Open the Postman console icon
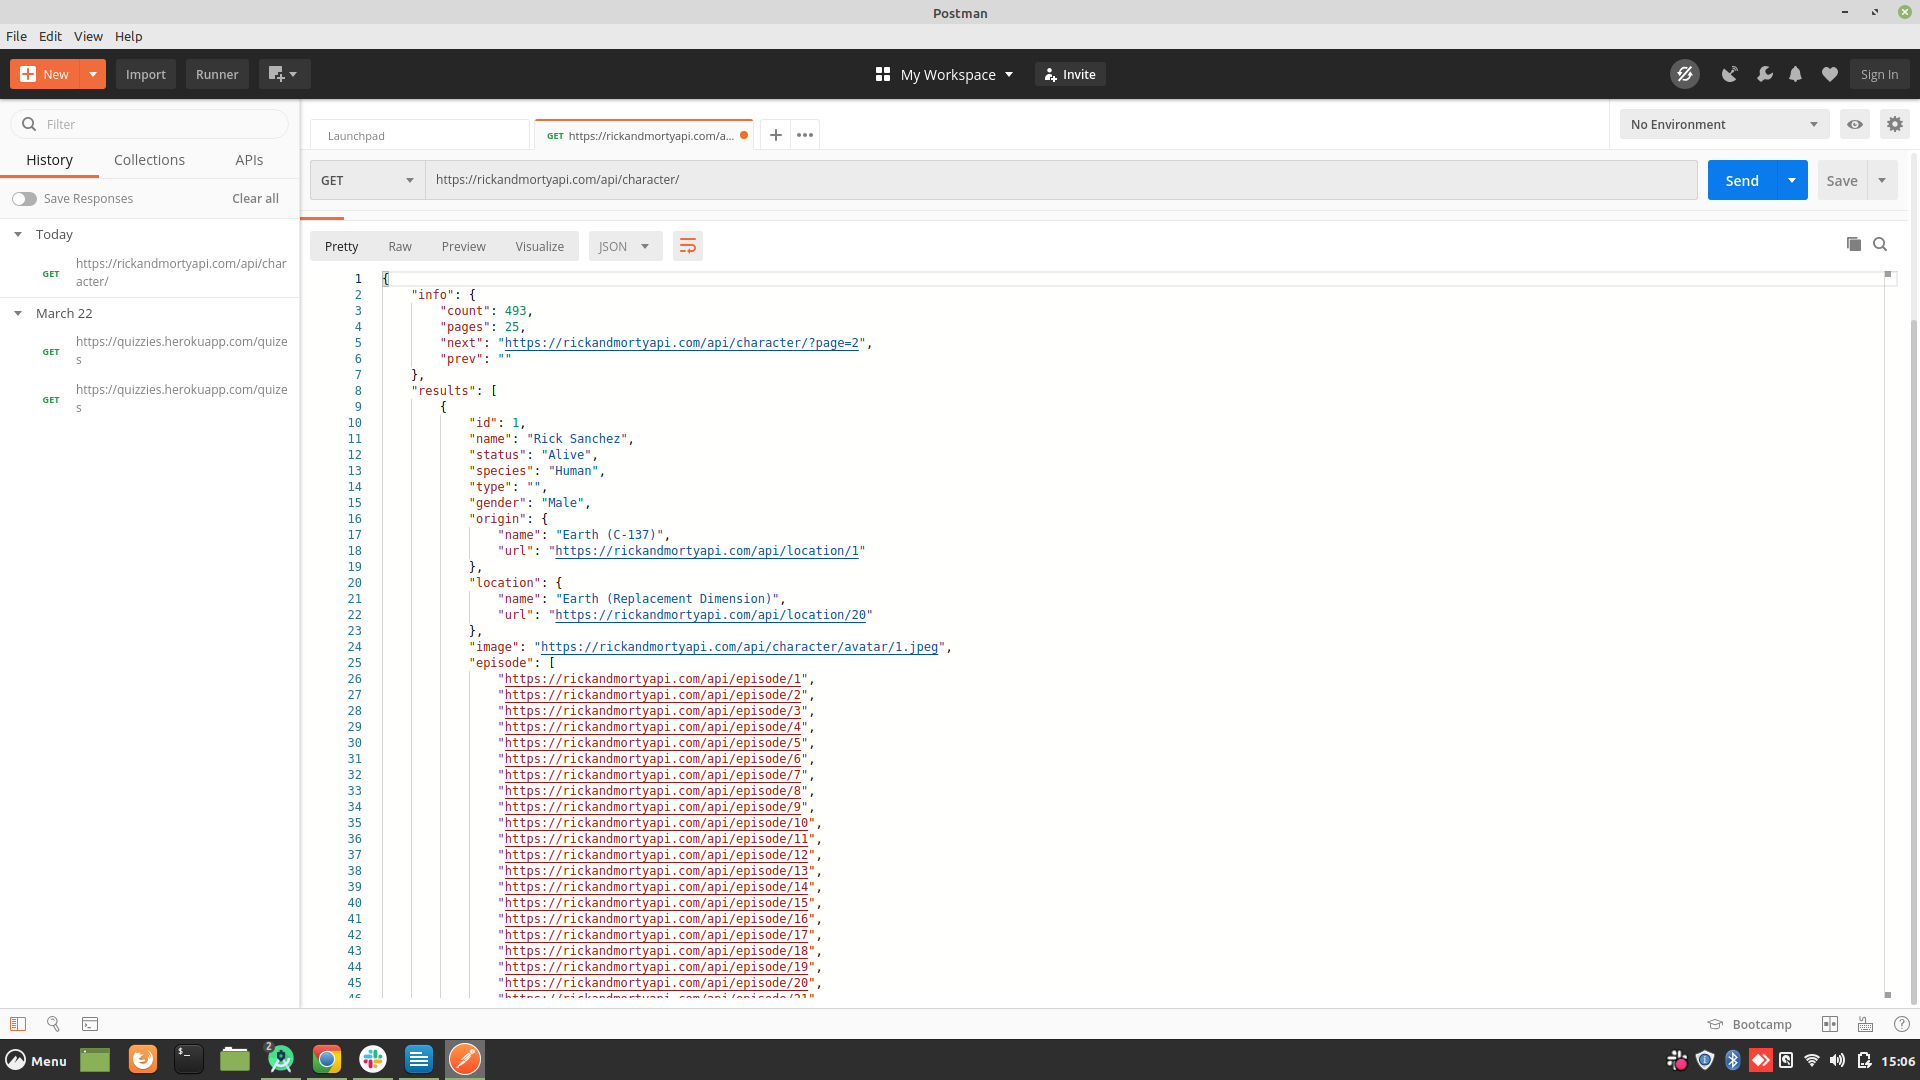The image size is (1920, 1080). (90, 1024)
